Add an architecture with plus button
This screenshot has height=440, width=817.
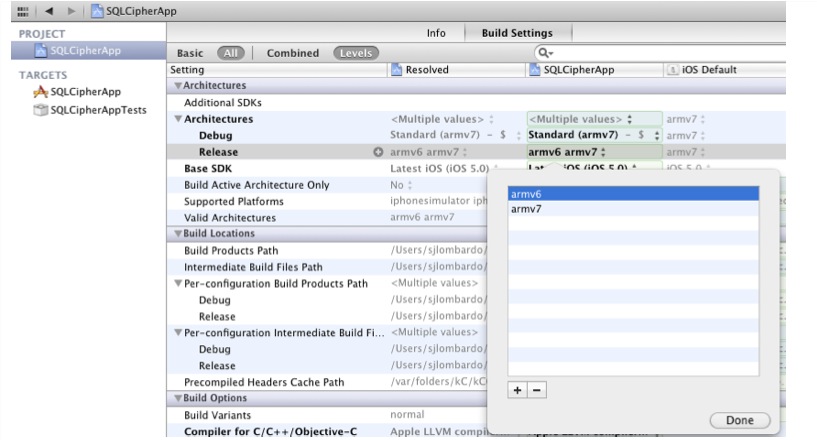(517, 390)
